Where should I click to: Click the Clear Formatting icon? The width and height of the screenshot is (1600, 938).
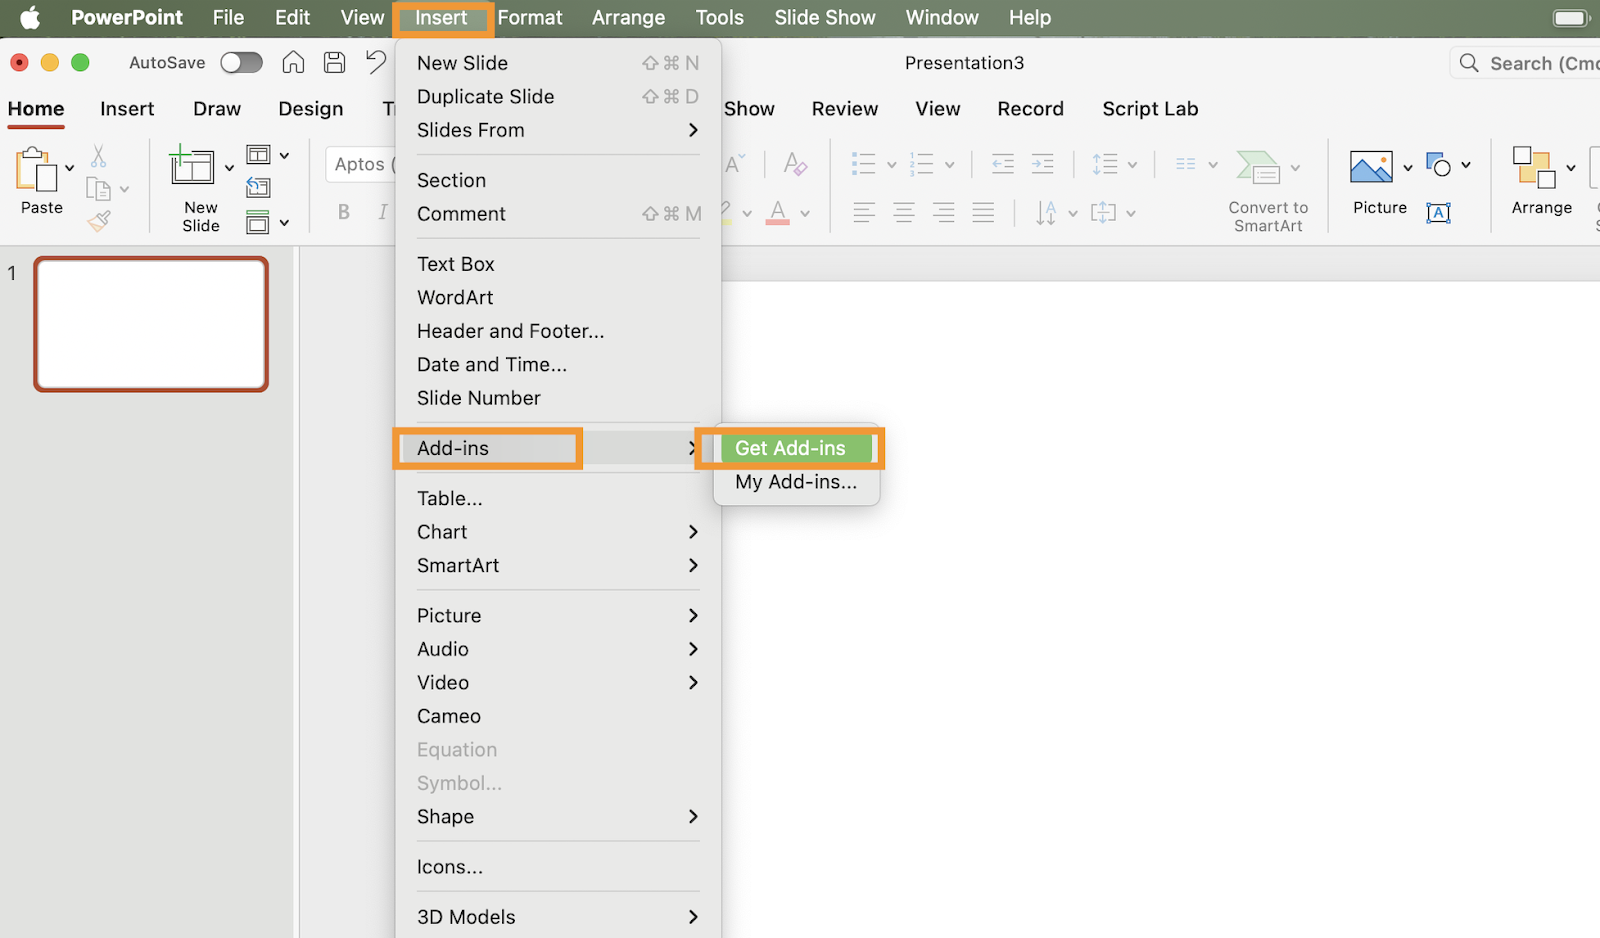796,163
